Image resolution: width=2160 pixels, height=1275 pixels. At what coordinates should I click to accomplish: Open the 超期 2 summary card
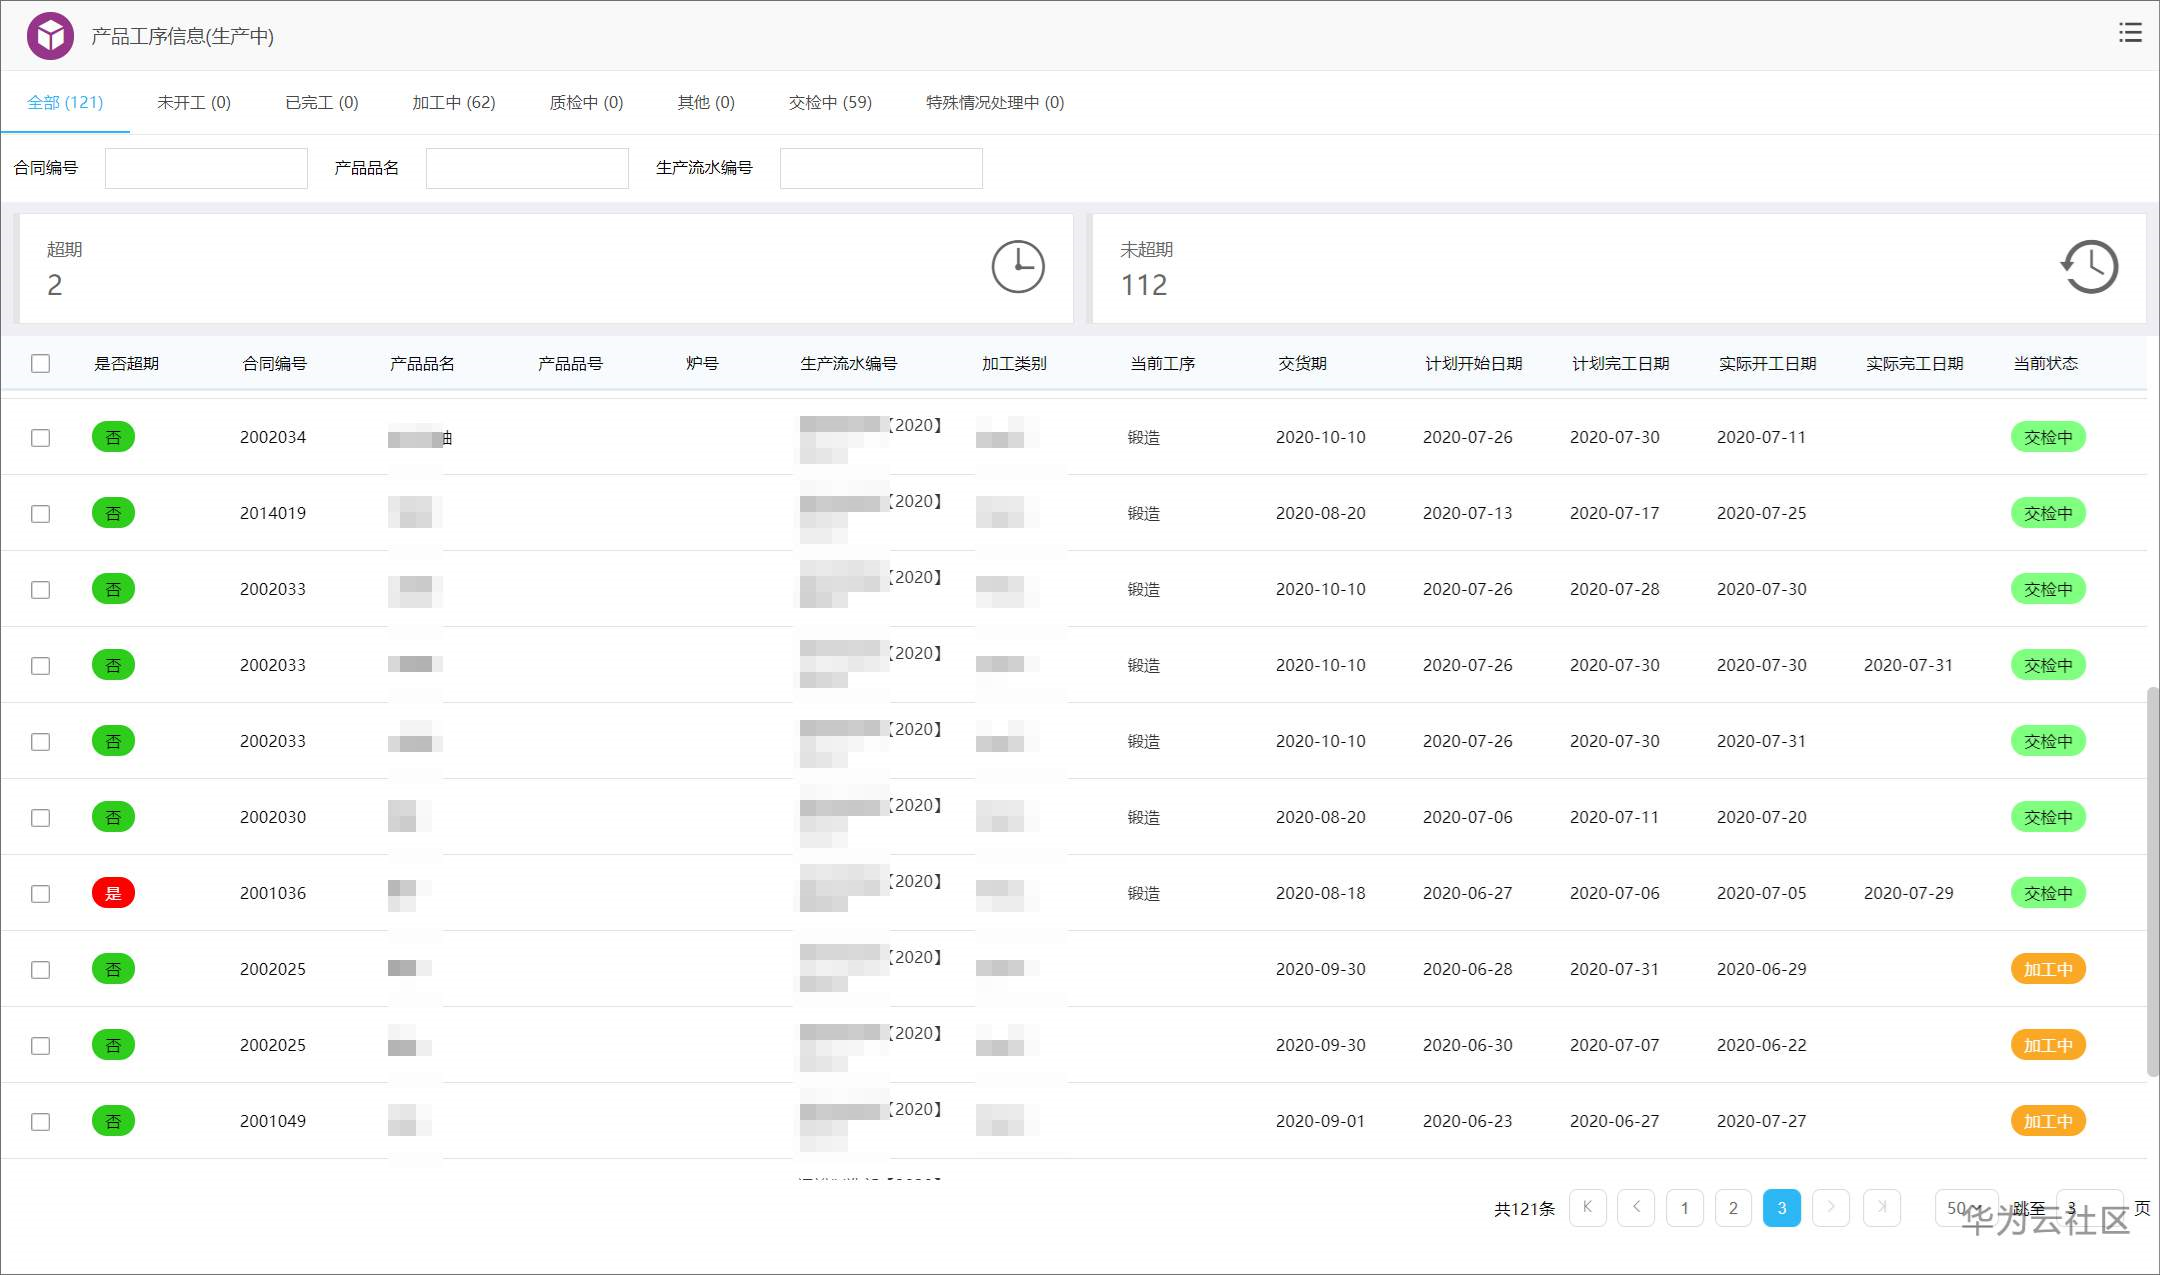coord(546,268)
